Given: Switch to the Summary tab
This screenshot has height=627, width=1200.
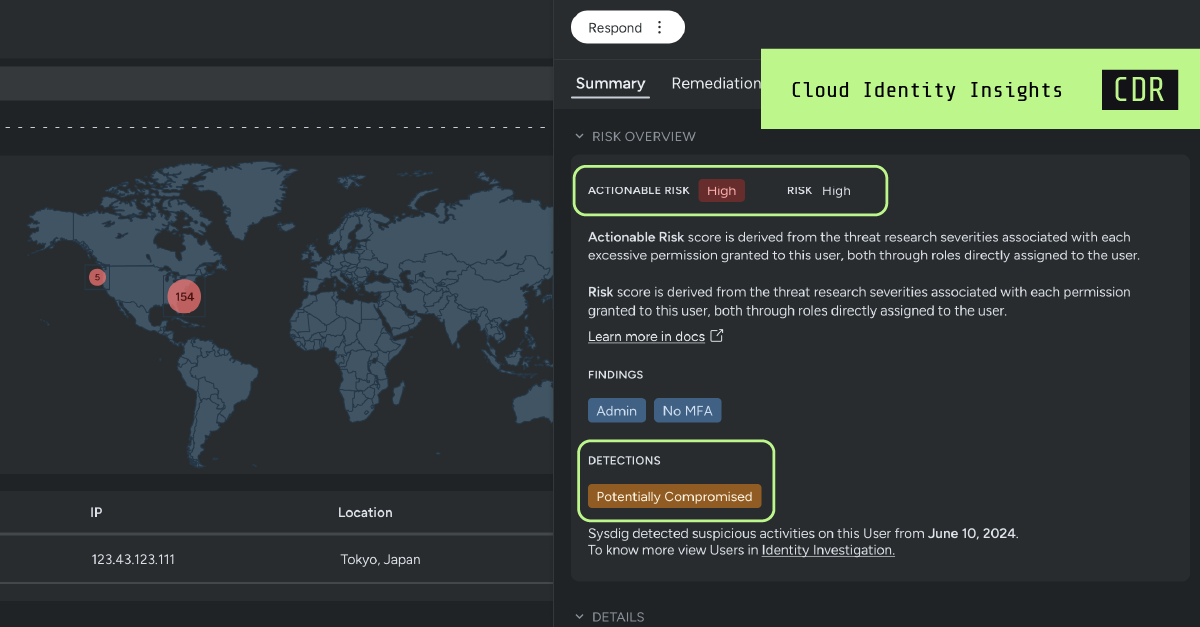Looking at the screenshot, I should pyautogui.click(x=609, y=84).
